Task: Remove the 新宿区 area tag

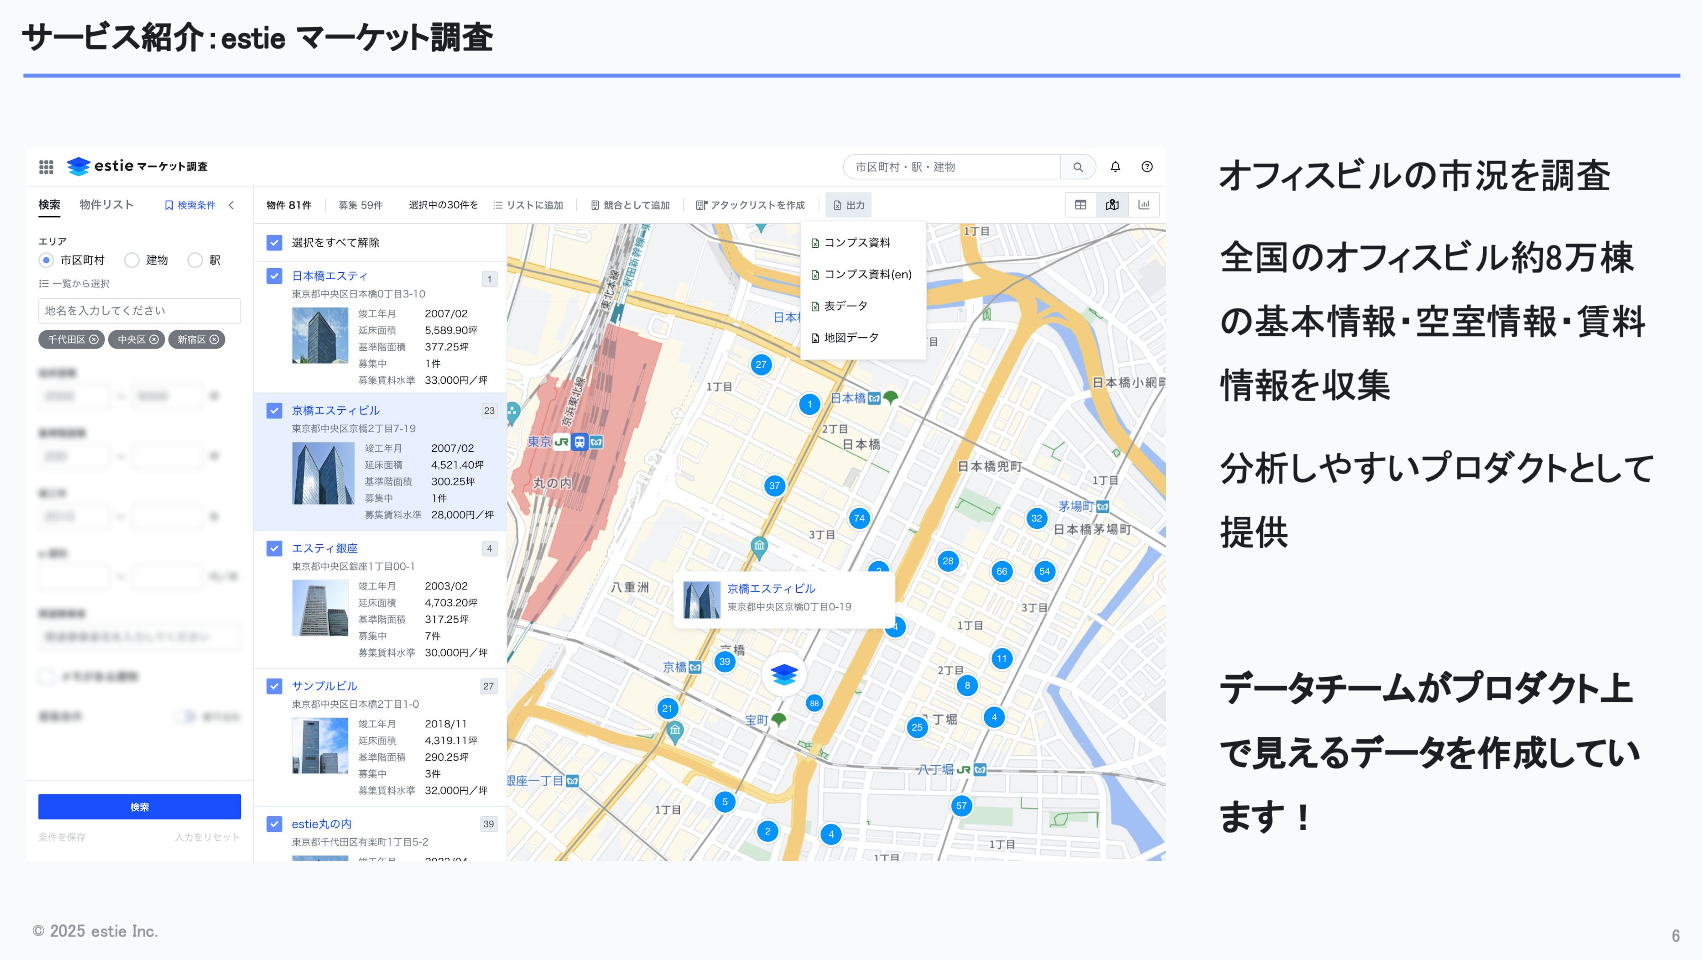Action: tap(214, 340)
